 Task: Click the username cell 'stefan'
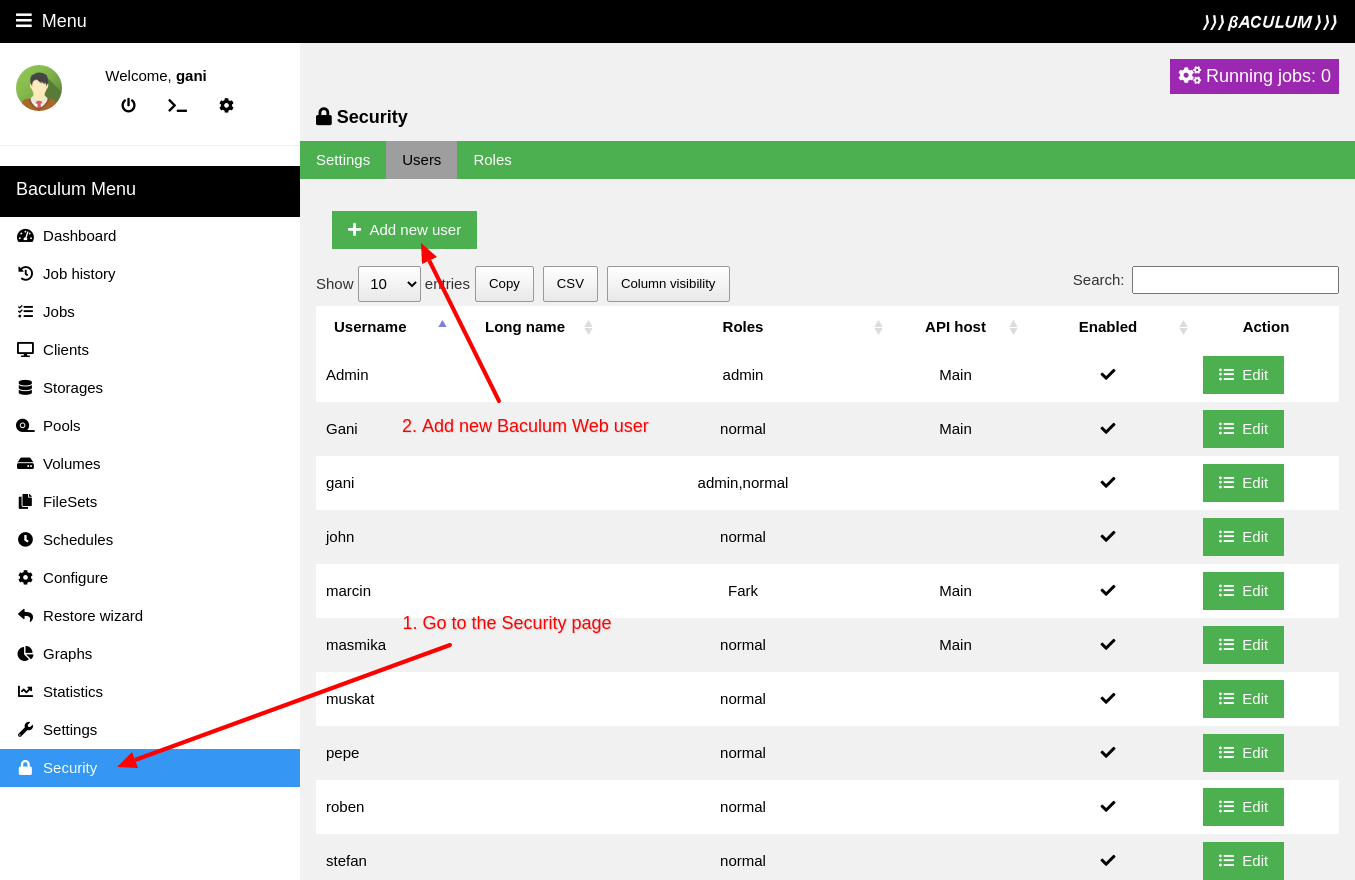click(x=346, y=861)
